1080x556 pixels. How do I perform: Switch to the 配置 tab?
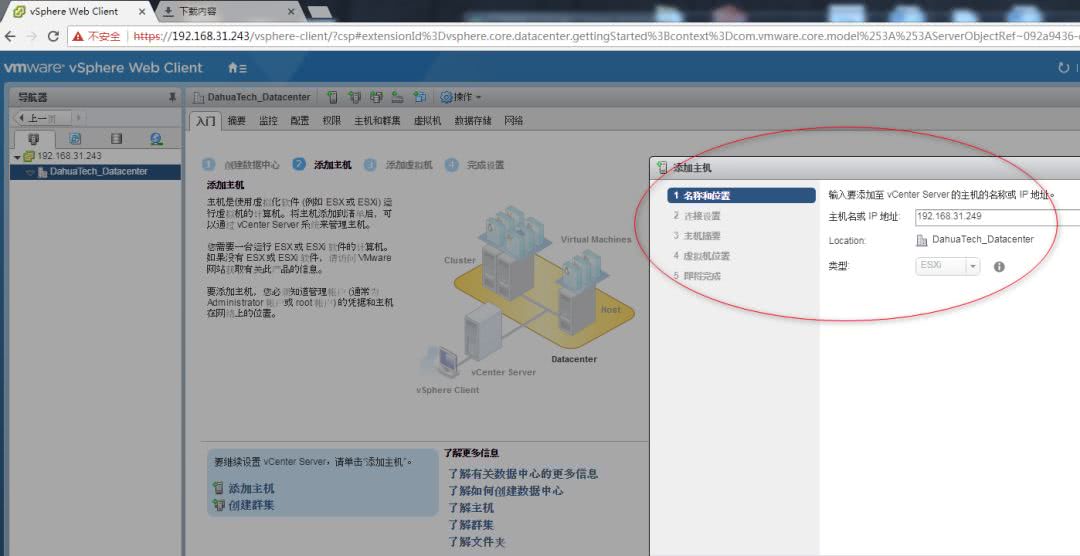pos(300,121)
